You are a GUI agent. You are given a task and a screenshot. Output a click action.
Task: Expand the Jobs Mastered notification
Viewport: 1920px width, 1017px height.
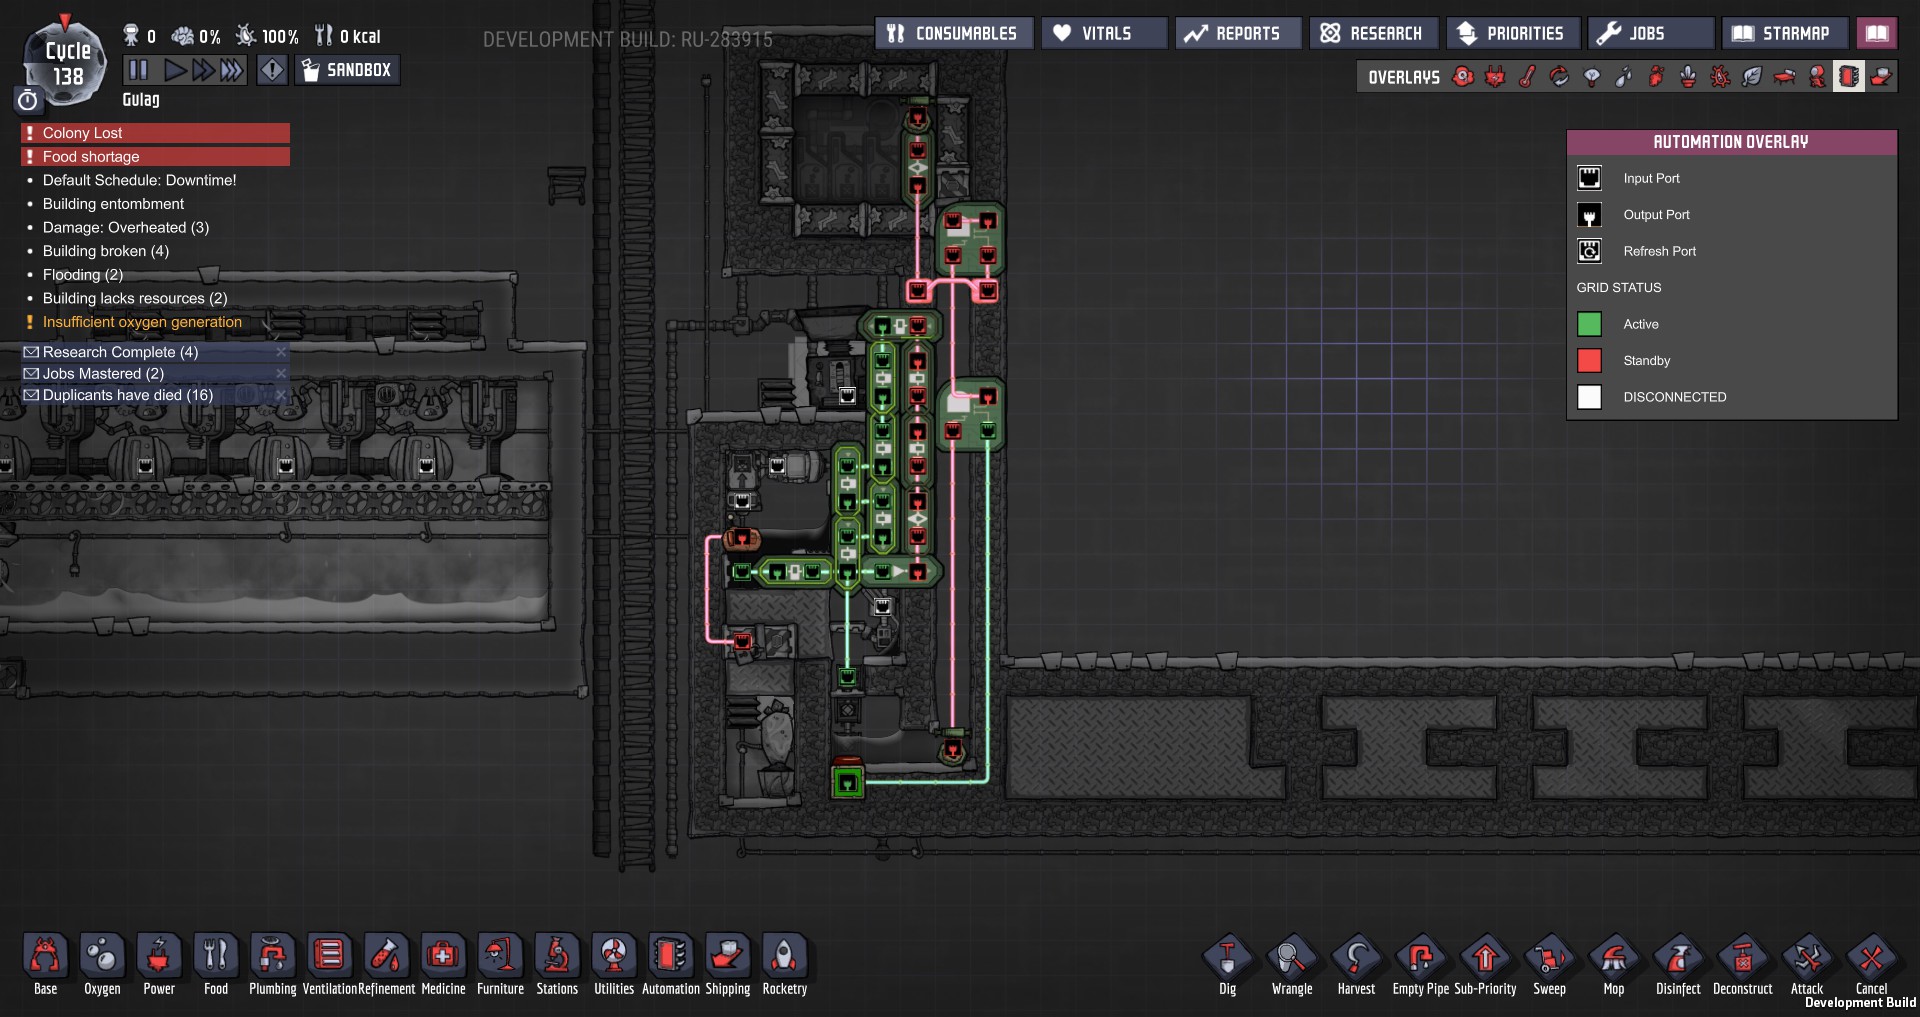tap(103, 373)
